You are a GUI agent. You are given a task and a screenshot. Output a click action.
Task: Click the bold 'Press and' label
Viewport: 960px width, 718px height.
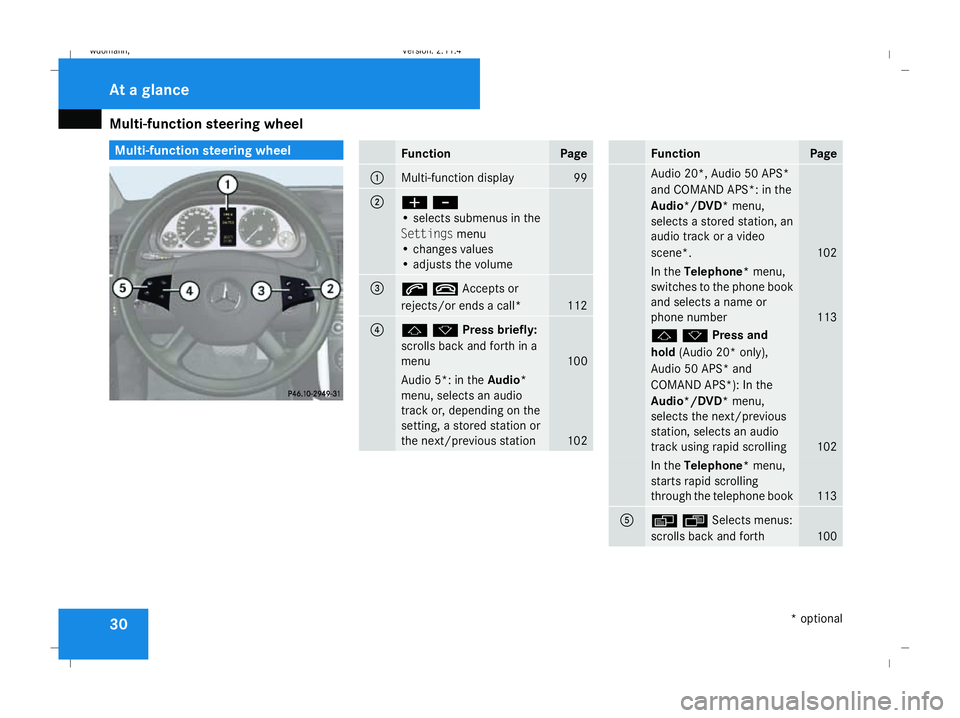tap(740, 335)
